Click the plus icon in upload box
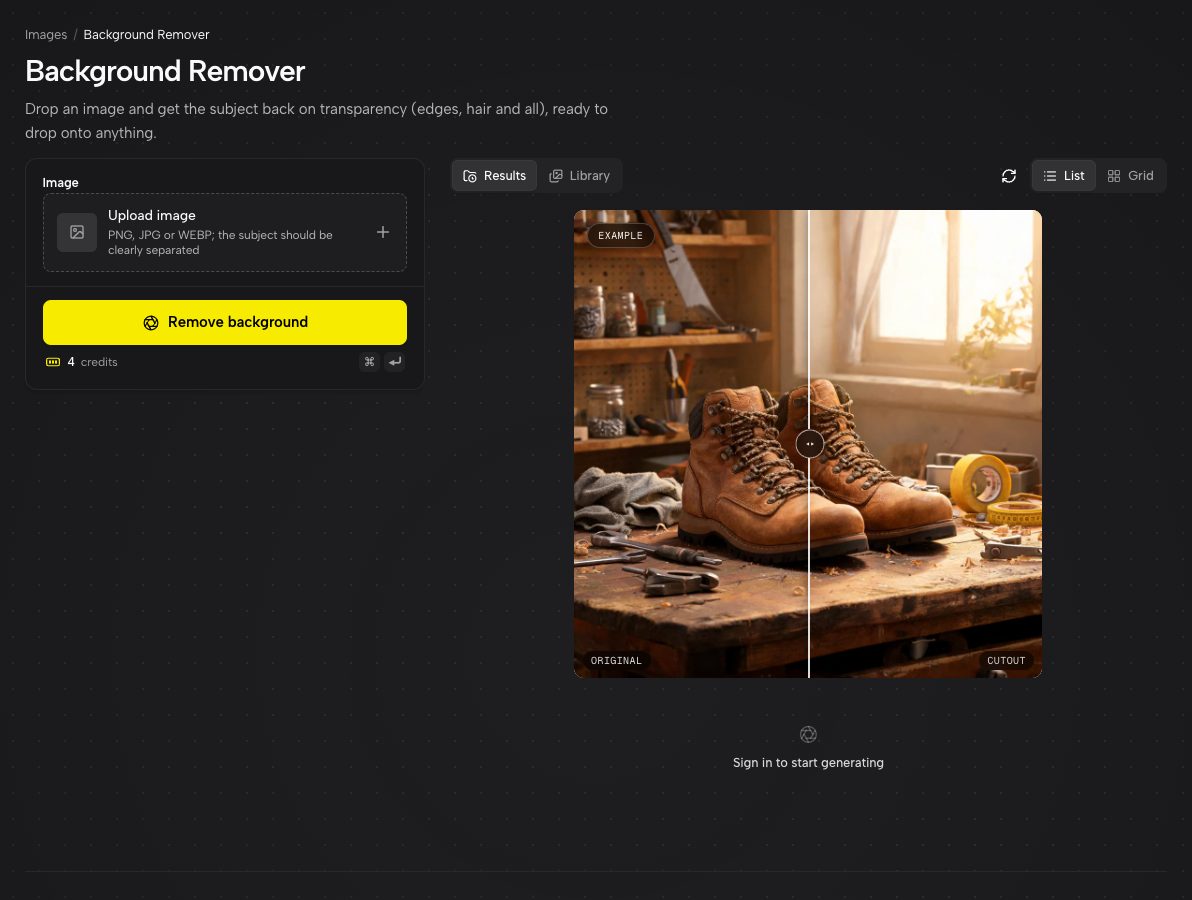This screenshot has width=1192, height=900. click(x=383, y=232)
